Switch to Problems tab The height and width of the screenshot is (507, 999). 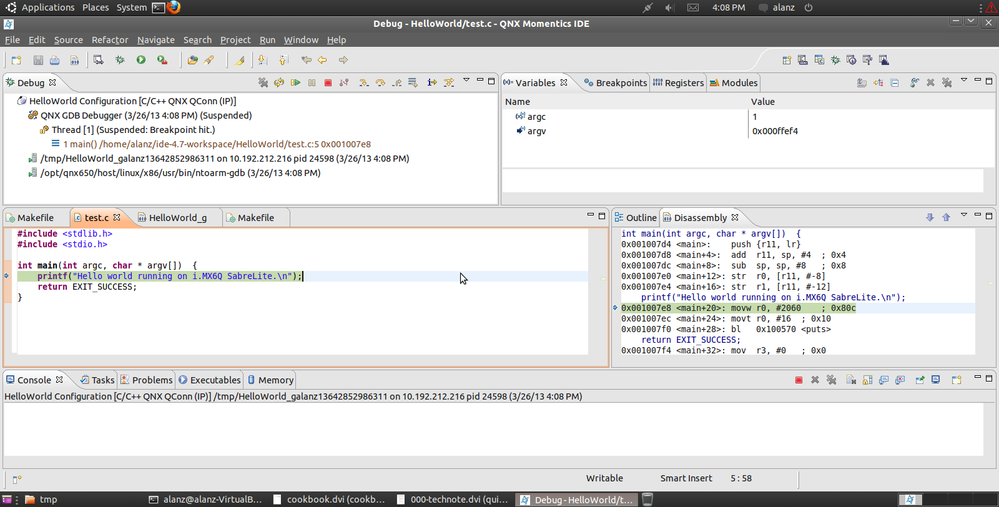coord(147,380)
